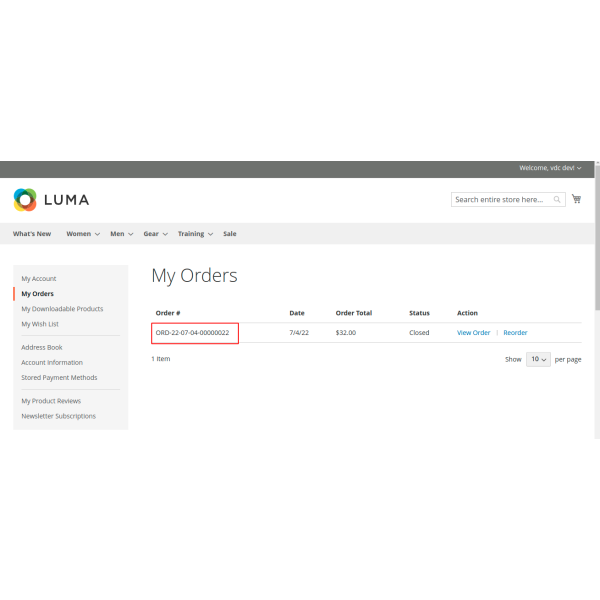This screenshot has width=600, height=600.
Task: Open My Account in sidebar
Action: (x=39, y=279)
